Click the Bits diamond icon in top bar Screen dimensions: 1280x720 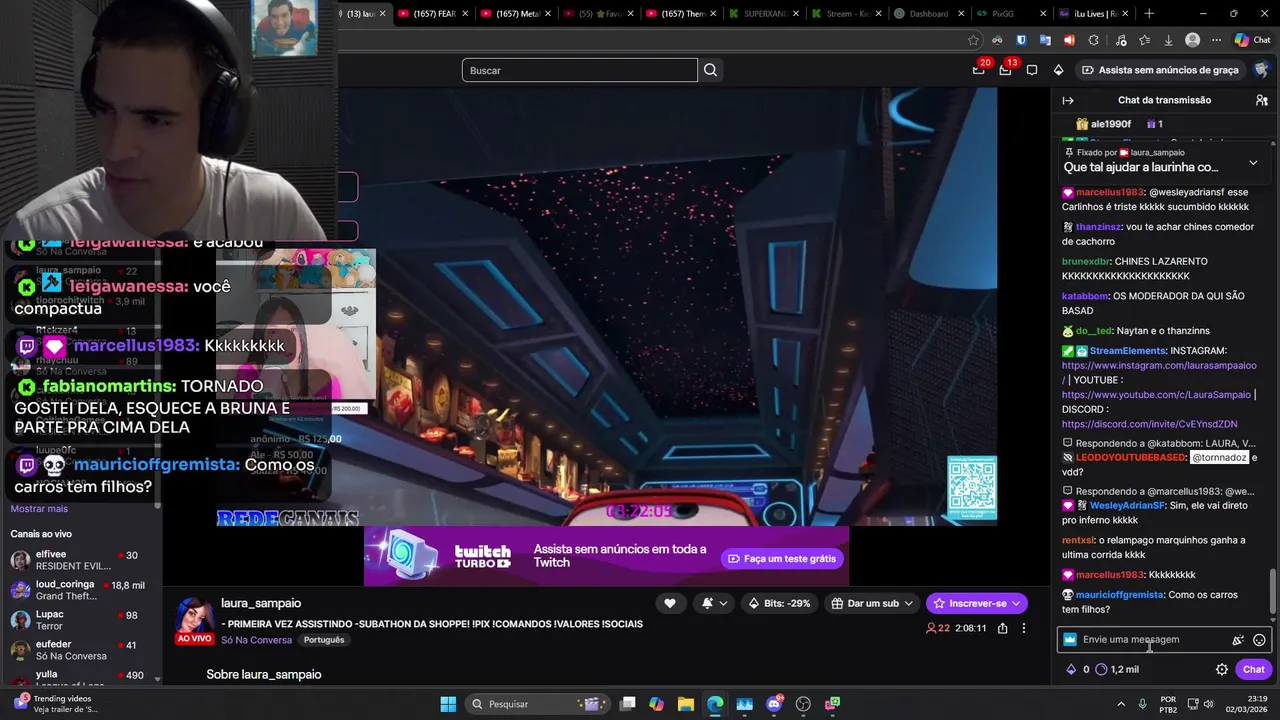(x=1058, y=70)
